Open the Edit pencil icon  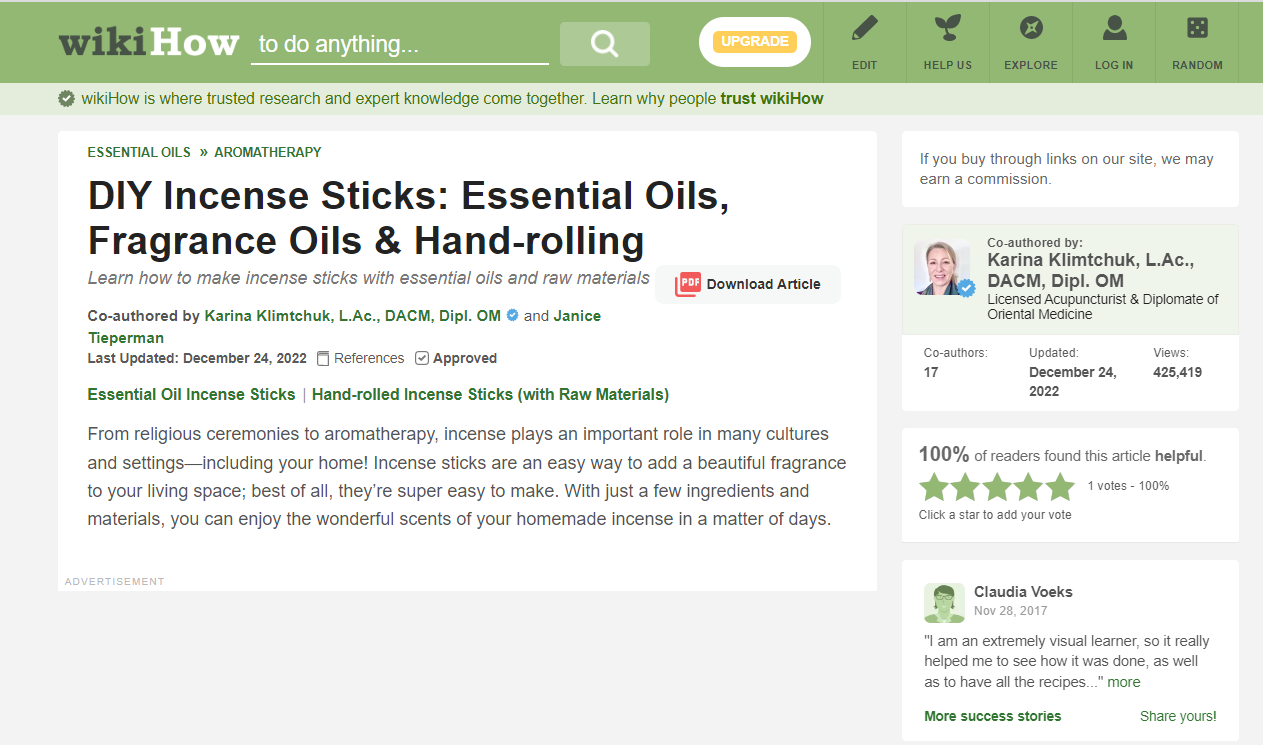click(x=864, y=29)
